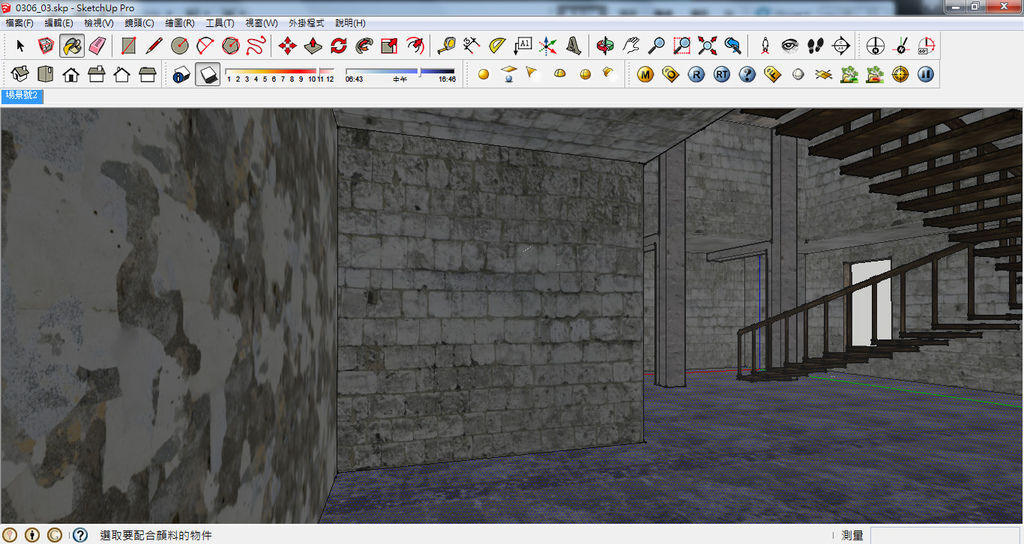
Task: Open the 視窗(W) menu
Action: tap(261, 23)
